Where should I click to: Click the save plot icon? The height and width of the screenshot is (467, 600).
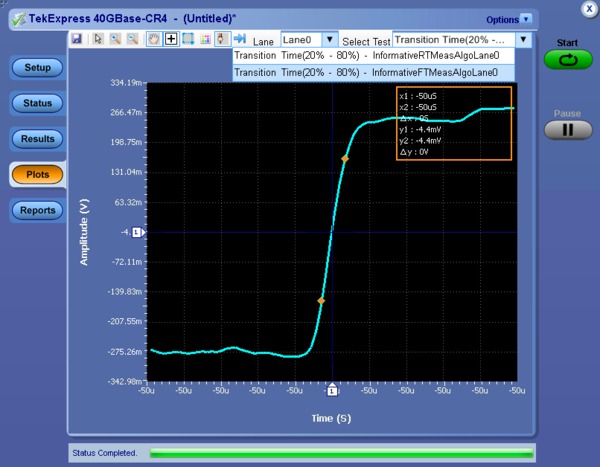coord(77,39)
